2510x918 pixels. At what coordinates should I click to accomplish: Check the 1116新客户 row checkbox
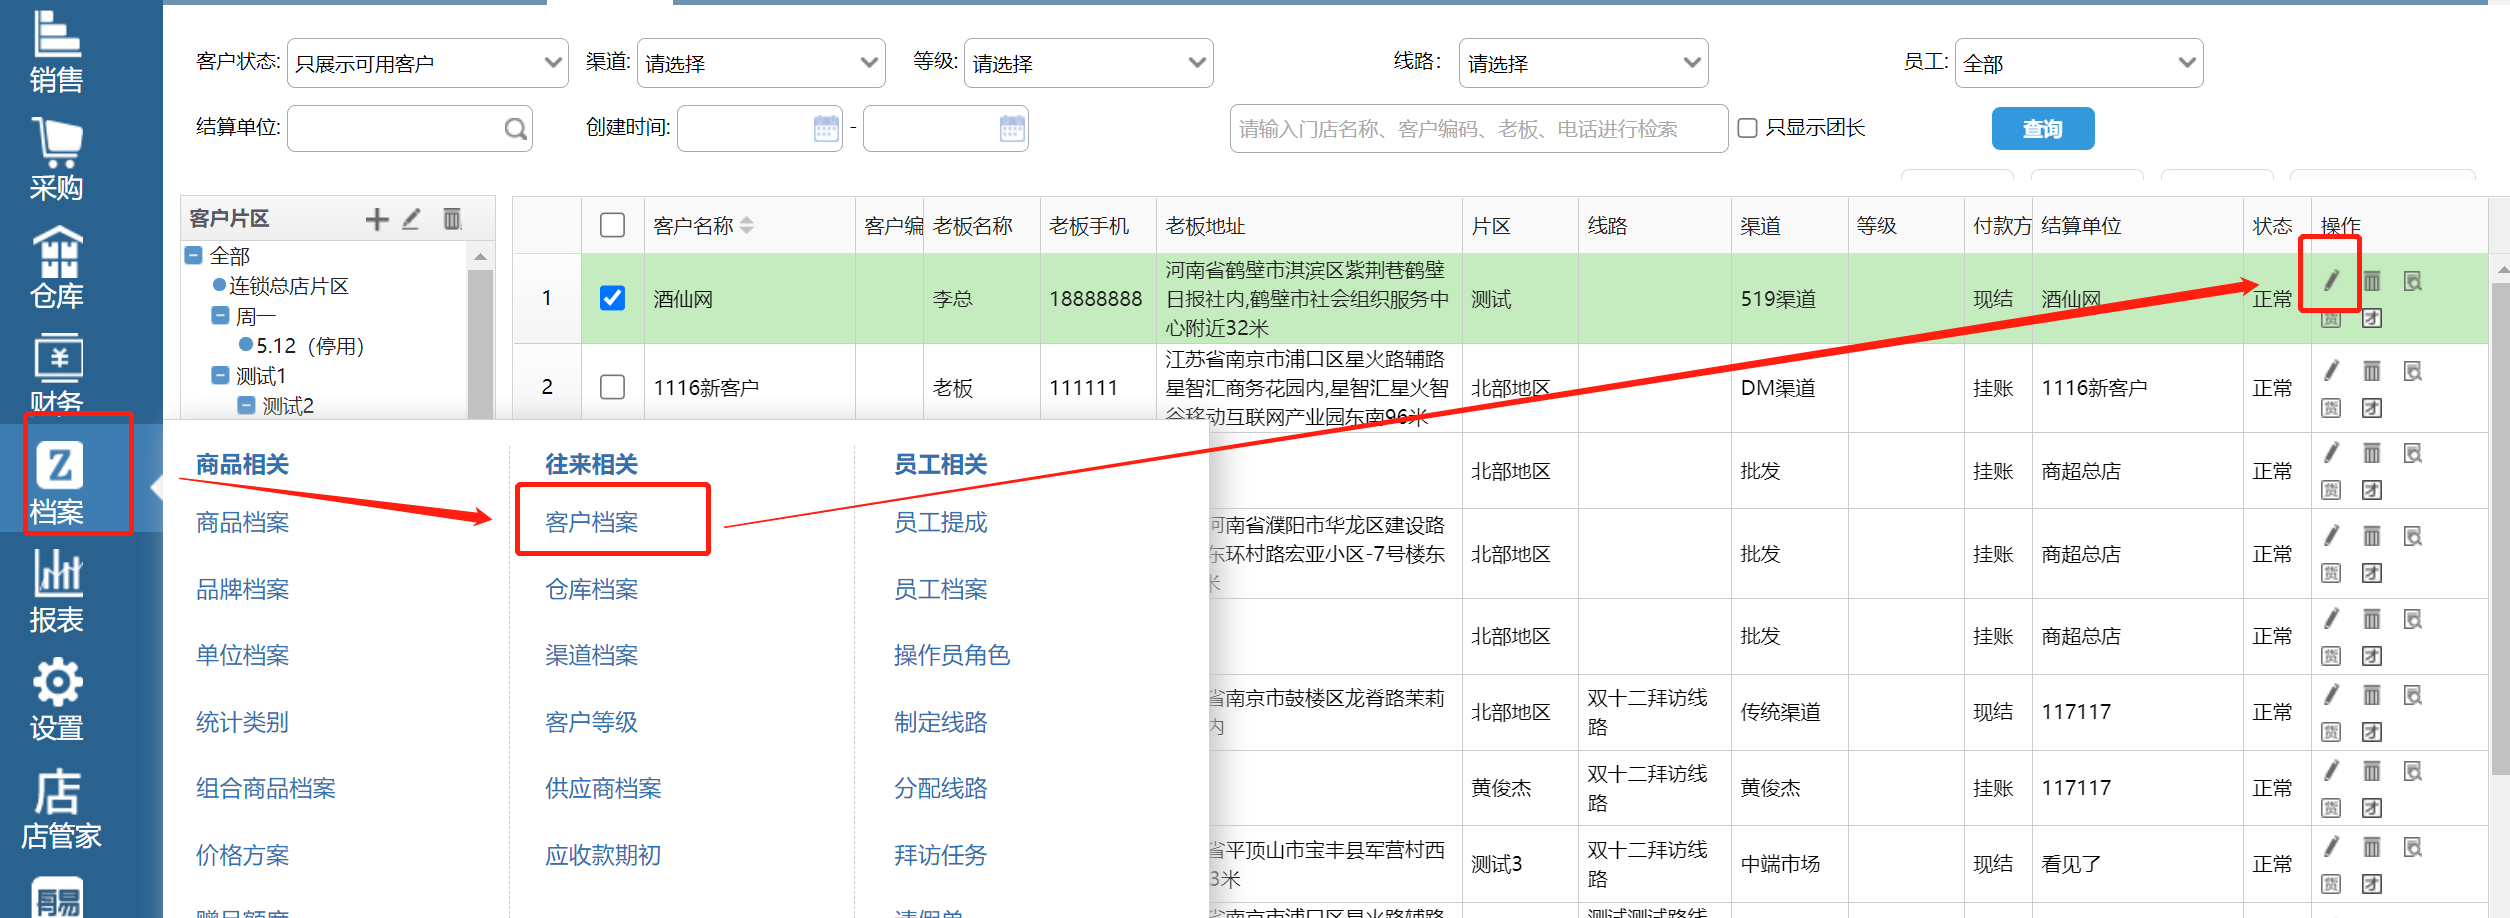612,387
